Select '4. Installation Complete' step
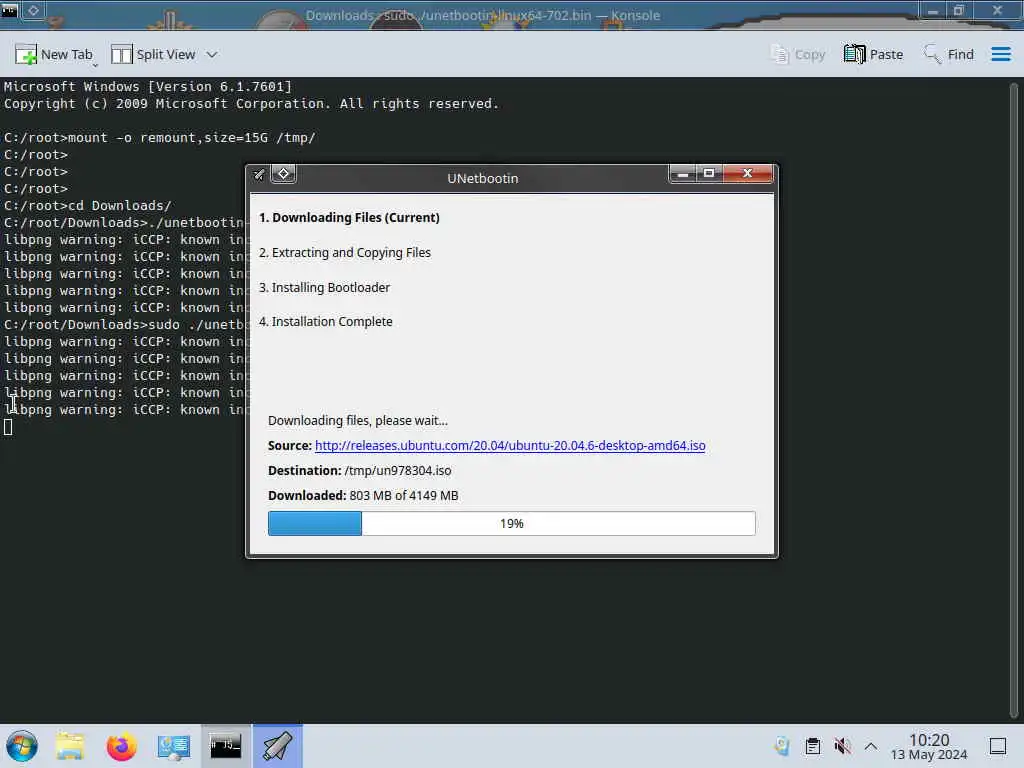This screenshot has height=768, width=1024. click(x=326, y=321)
